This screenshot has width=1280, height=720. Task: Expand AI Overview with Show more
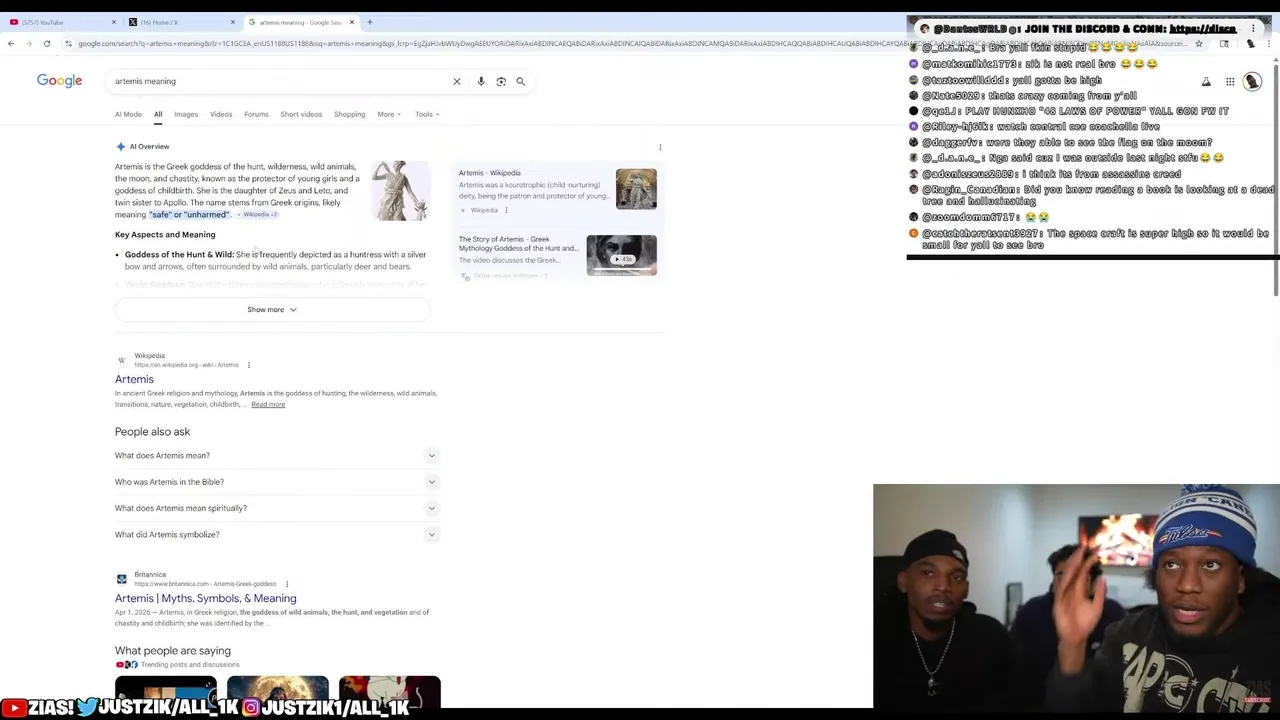(272, 310)
